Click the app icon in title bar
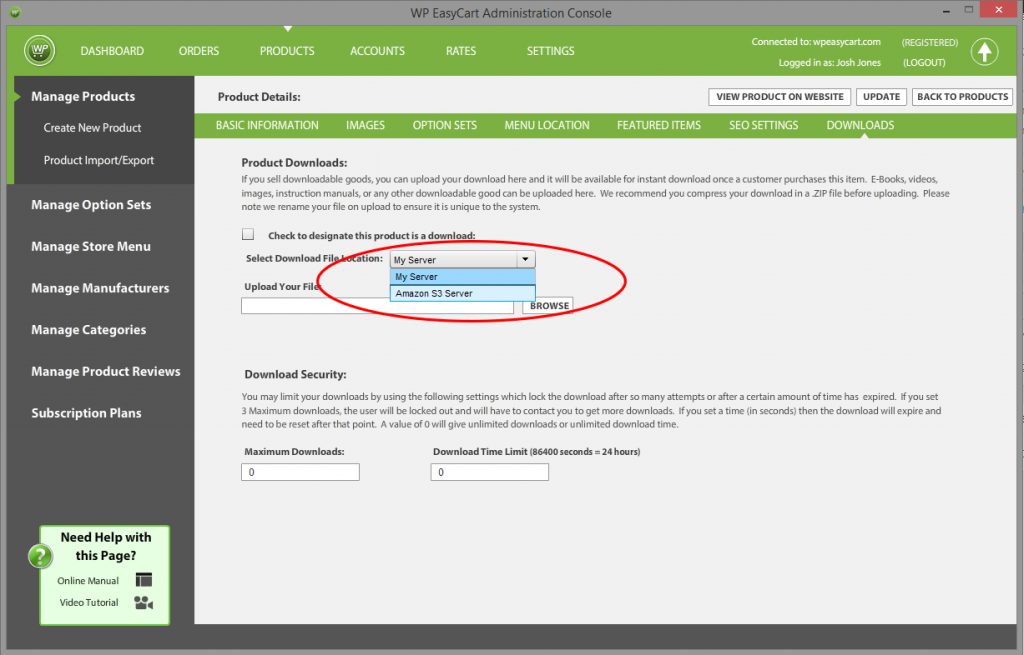This screenshot has height=655, width=1024. pyautogui.click(x=15, y=12)
